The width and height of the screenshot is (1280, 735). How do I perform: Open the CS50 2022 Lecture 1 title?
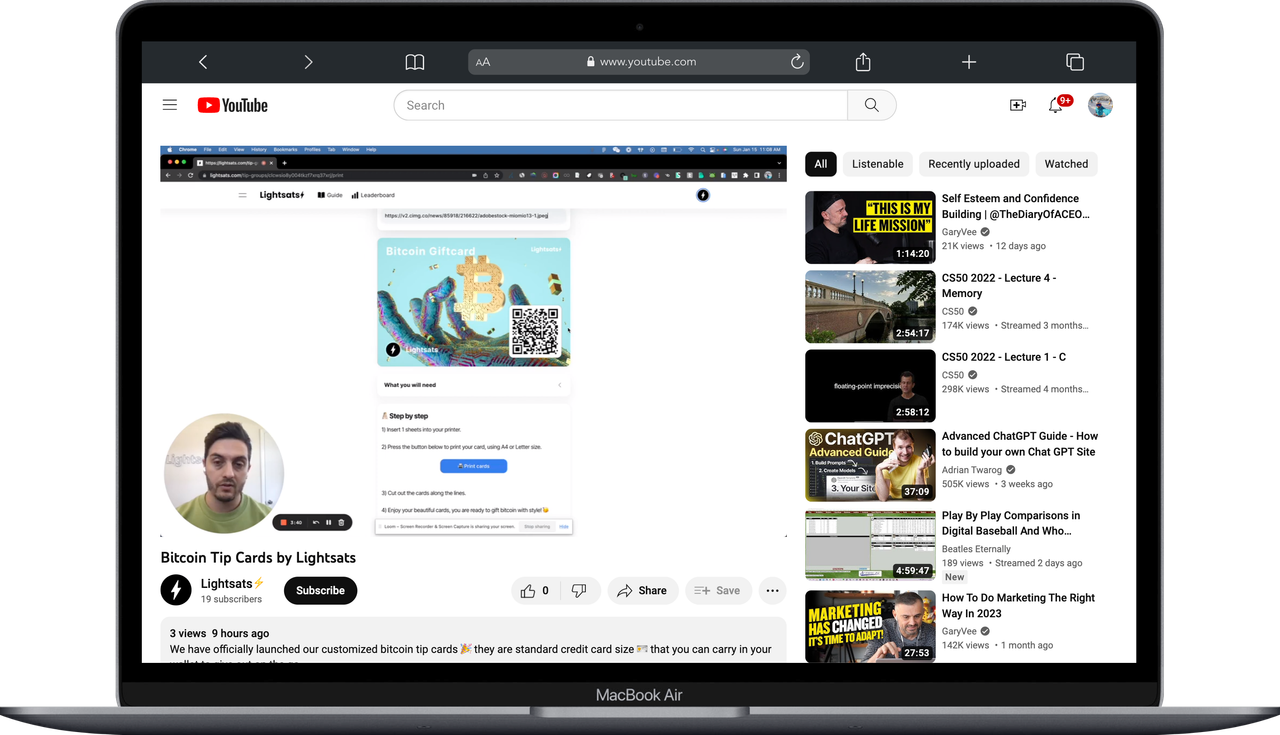tap(1004, 357)
